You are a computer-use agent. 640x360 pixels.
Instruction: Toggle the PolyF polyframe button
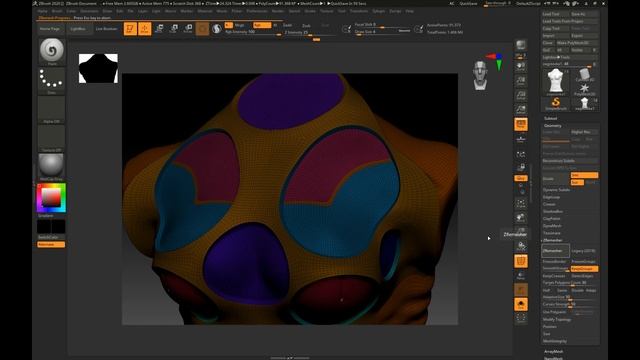521,261
